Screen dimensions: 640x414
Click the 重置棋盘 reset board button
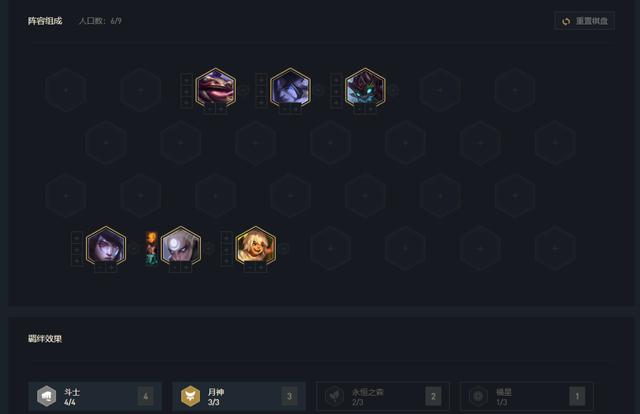click(584, 21)
